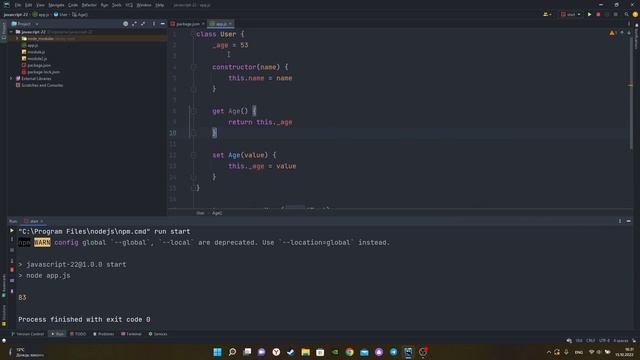The image size is (640, 360).
Task: Close the start tab in the Run panel
Action: (42, 221)
